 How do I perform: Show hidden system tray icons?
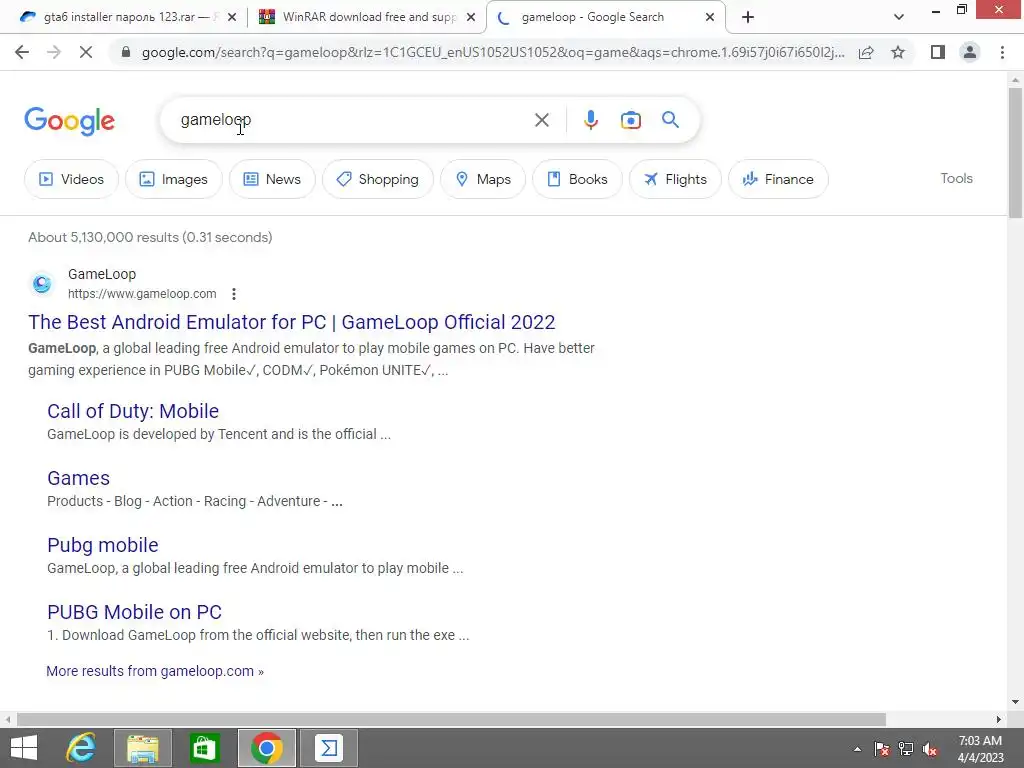(x=857, y=749)
